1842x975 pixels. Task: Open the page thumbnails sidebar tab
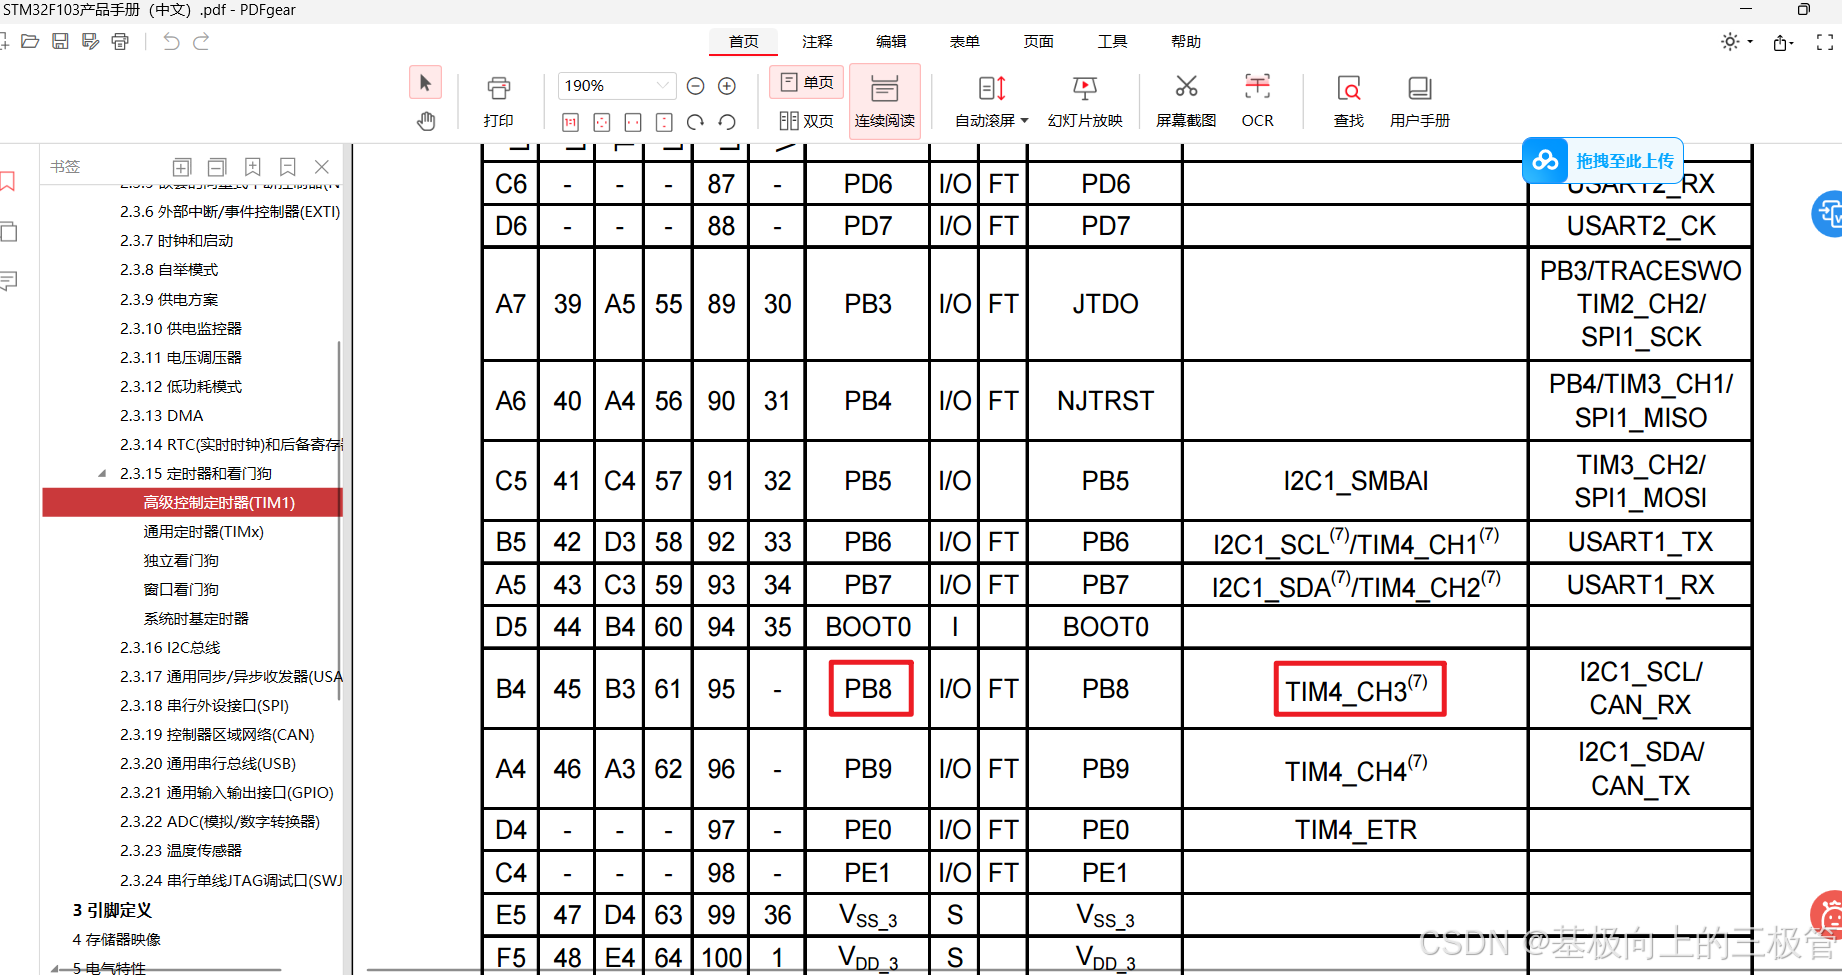click(x=8, y=231)
